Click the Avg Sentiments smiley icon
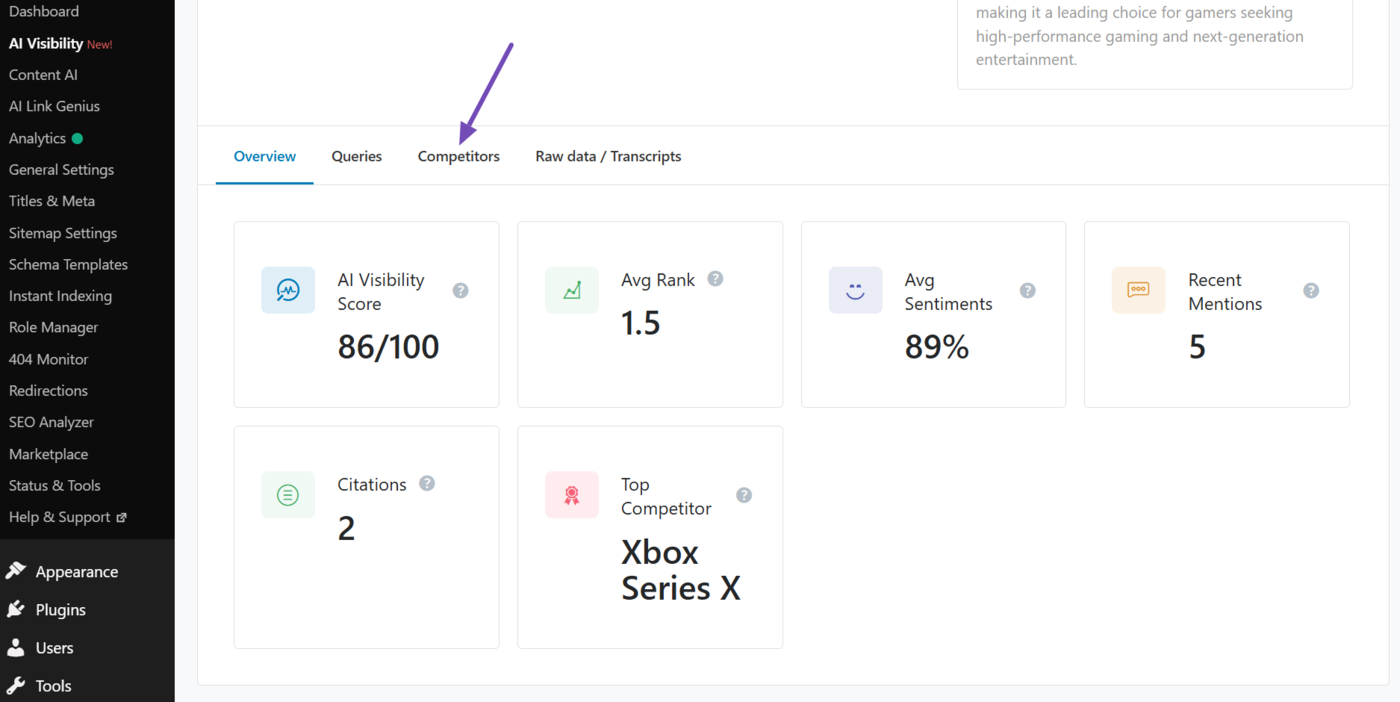 tap(855, 290)
